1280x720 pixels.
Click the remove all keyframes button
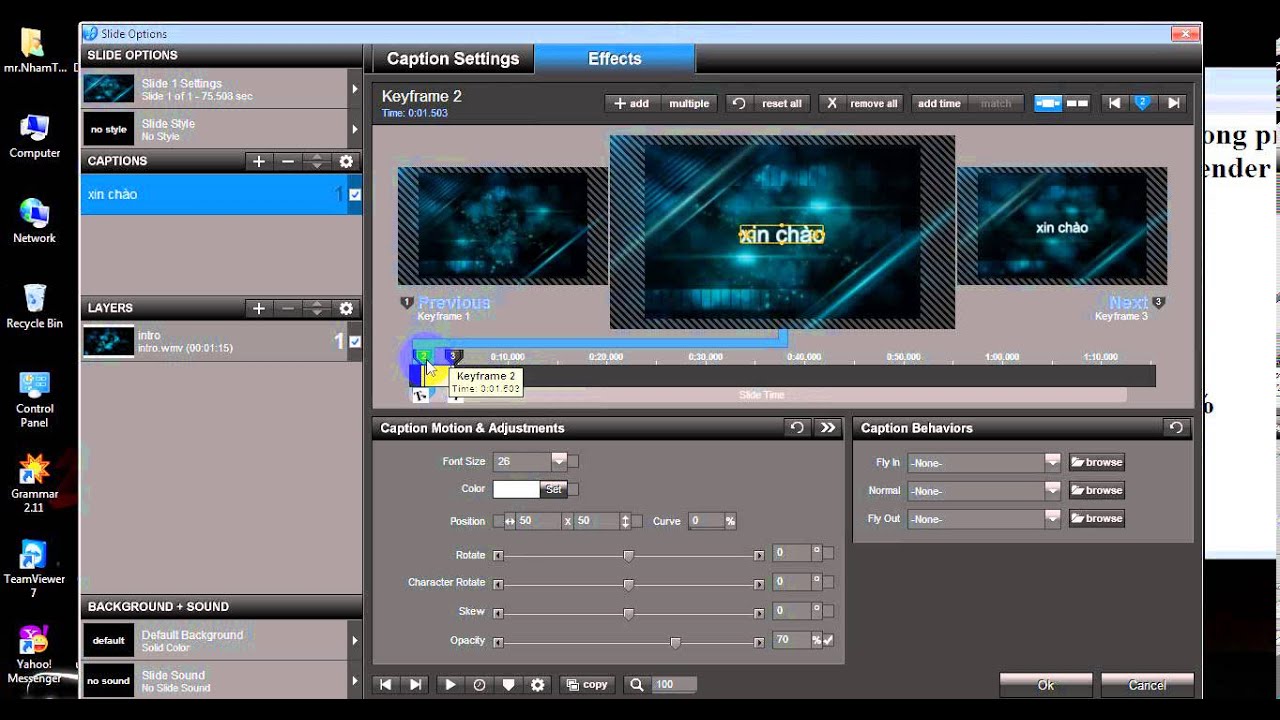[860, 103]
